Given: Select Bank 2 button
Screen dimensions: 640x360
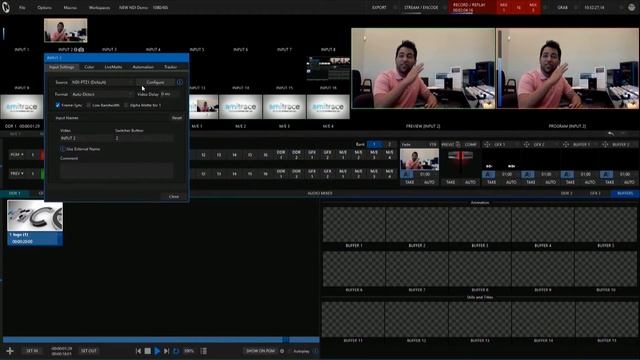Looking at the screenshot, I should pos(389,144).
